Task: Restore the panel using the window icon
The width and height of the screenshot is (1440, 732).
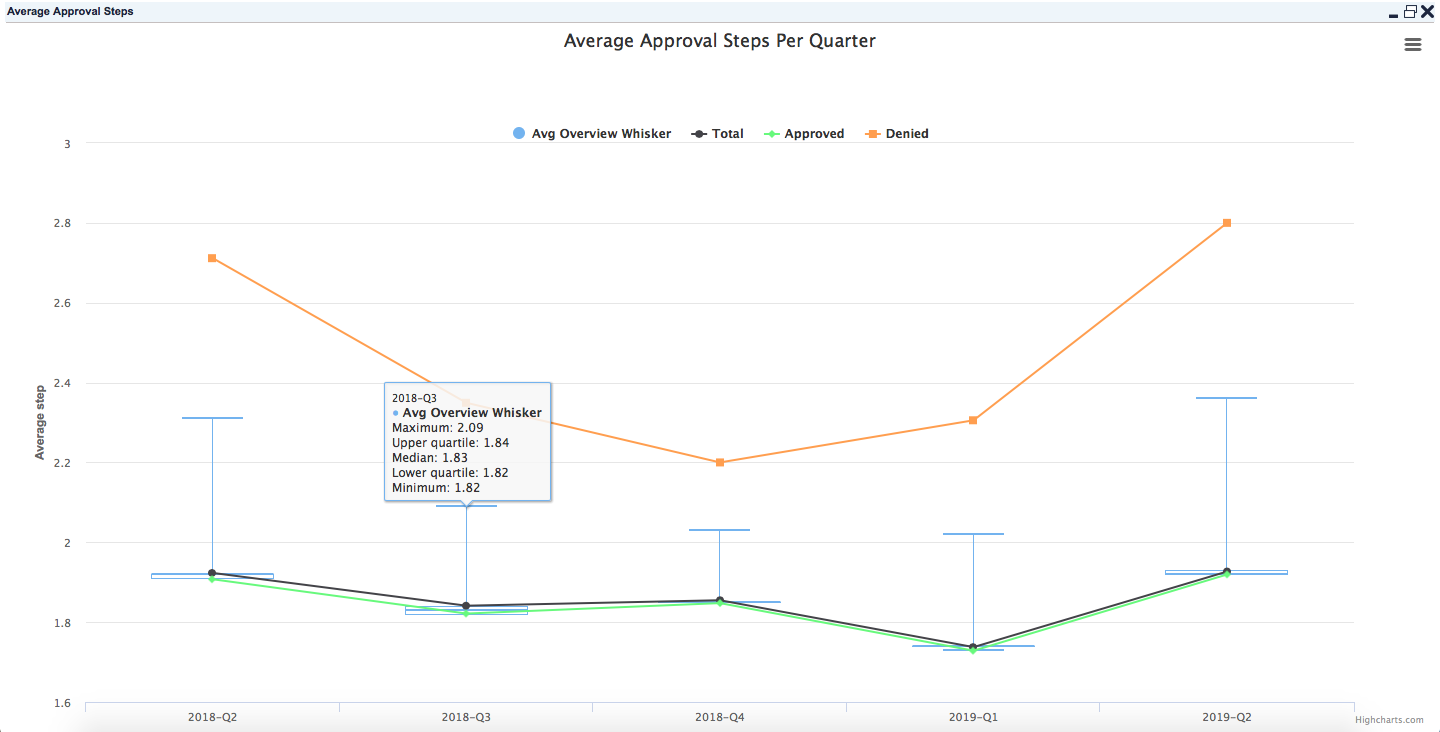Action: click(1410, 12)
